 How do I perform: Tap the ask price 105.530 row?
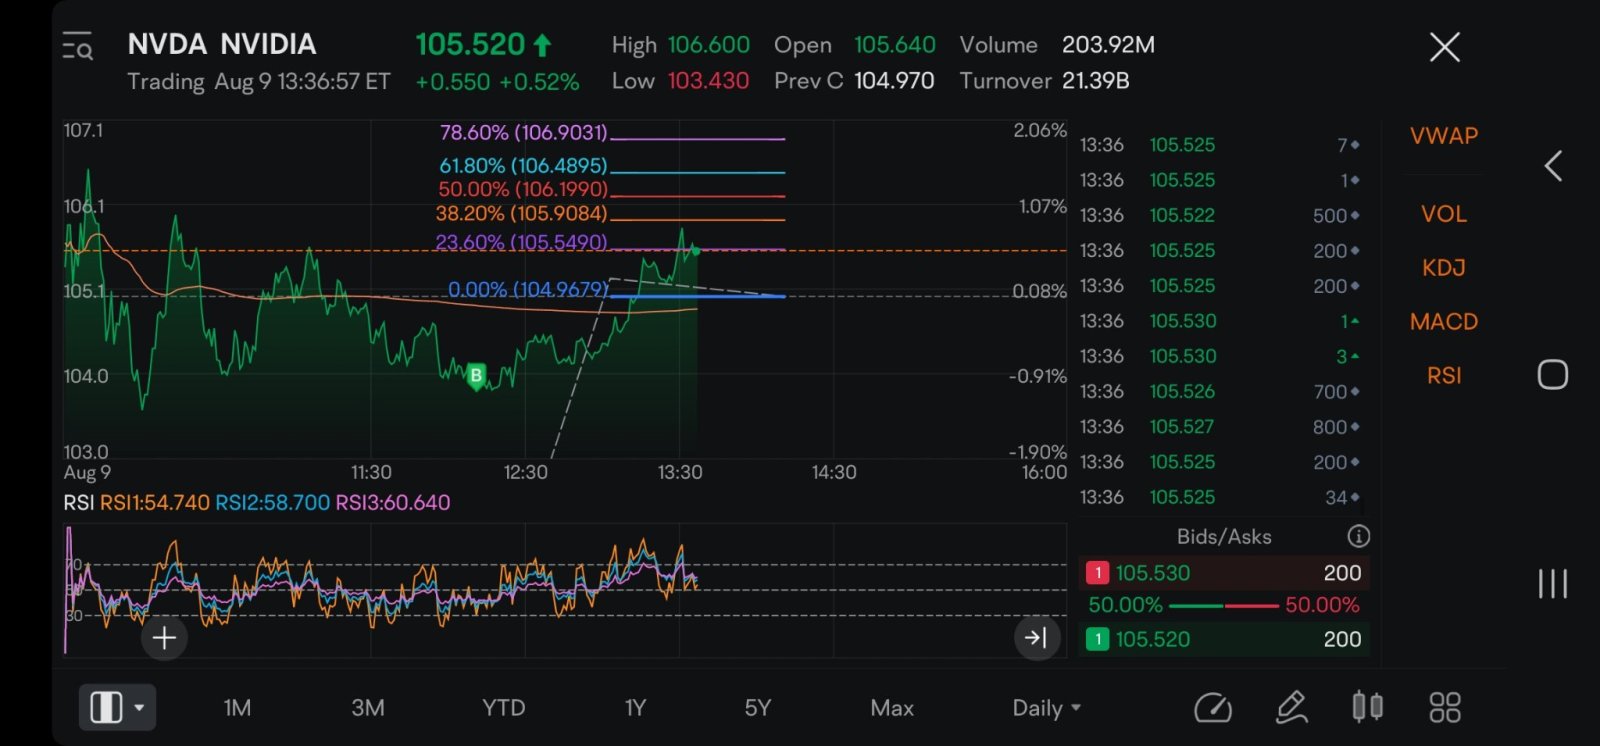(x=1224, y=573)
